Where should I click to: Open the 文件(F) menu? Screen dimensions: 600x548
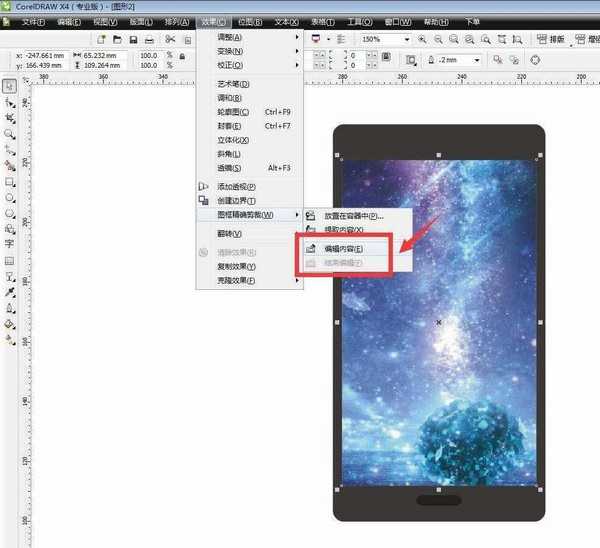click(33, 22)
